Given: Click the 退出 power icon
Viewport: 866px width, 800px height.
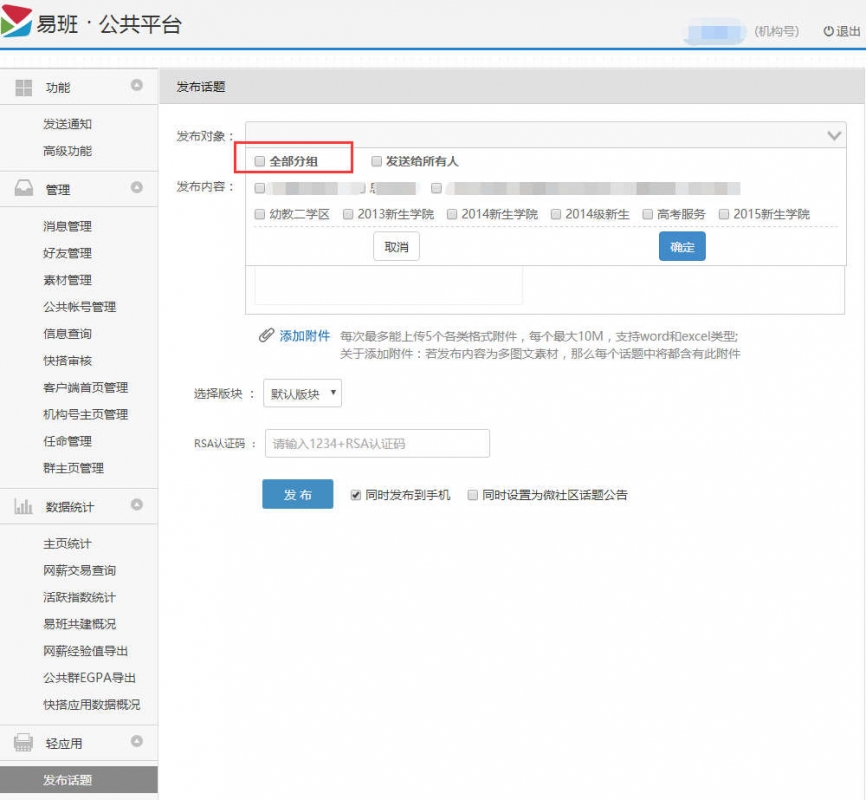Looking at the screenshot, I should point(828,32).
